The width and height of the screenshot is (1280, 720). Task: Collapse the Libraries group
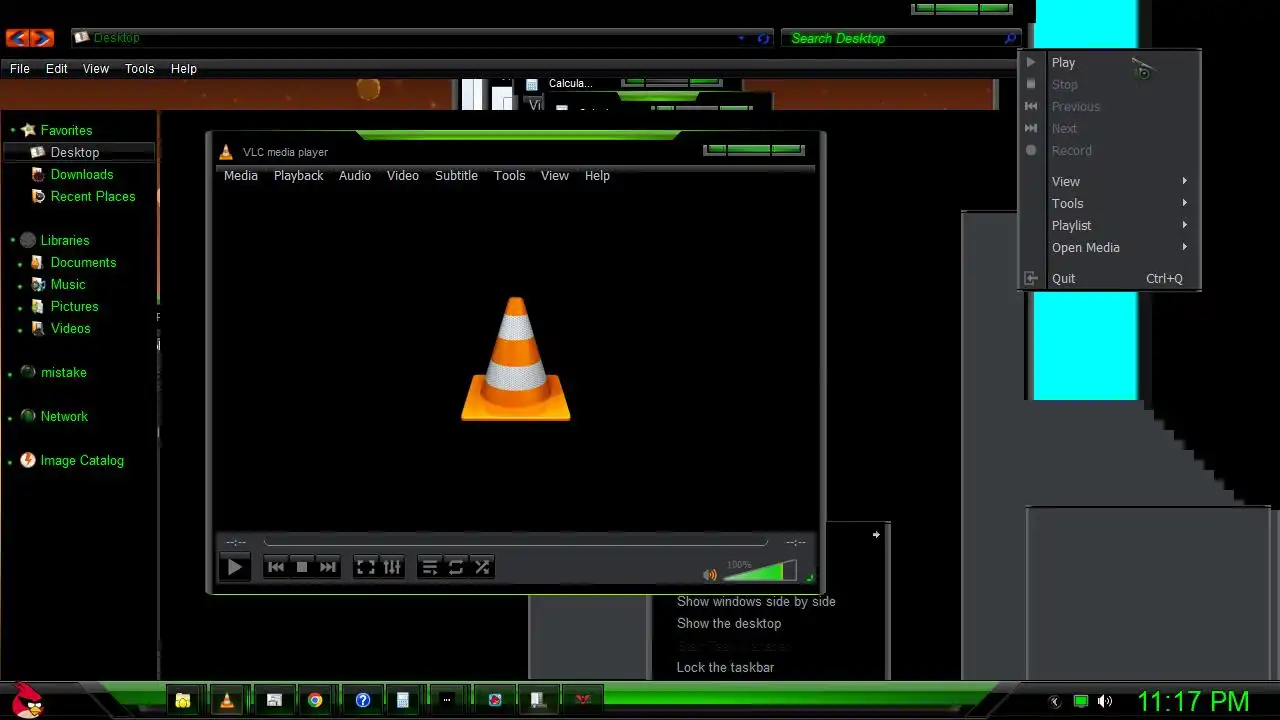[x=12, y=241]
